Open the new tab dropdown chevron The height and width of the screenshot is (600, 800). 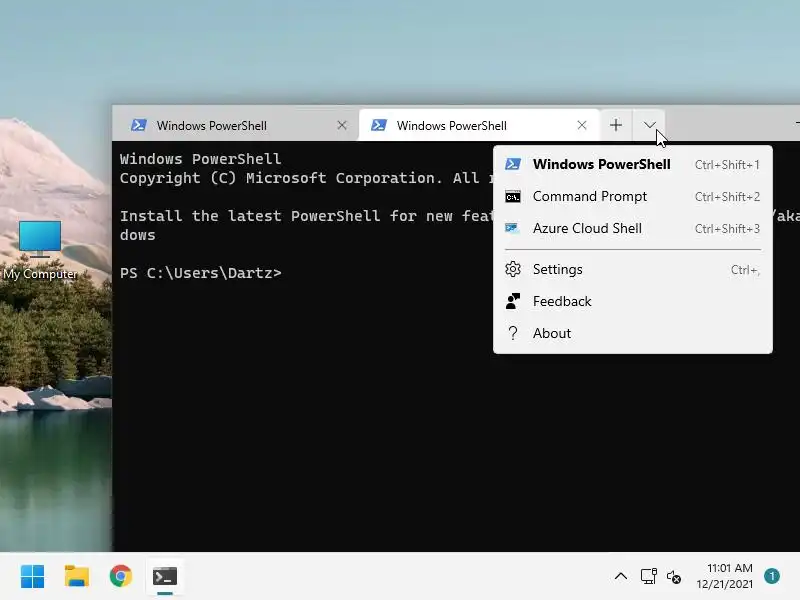pos(649,125)
